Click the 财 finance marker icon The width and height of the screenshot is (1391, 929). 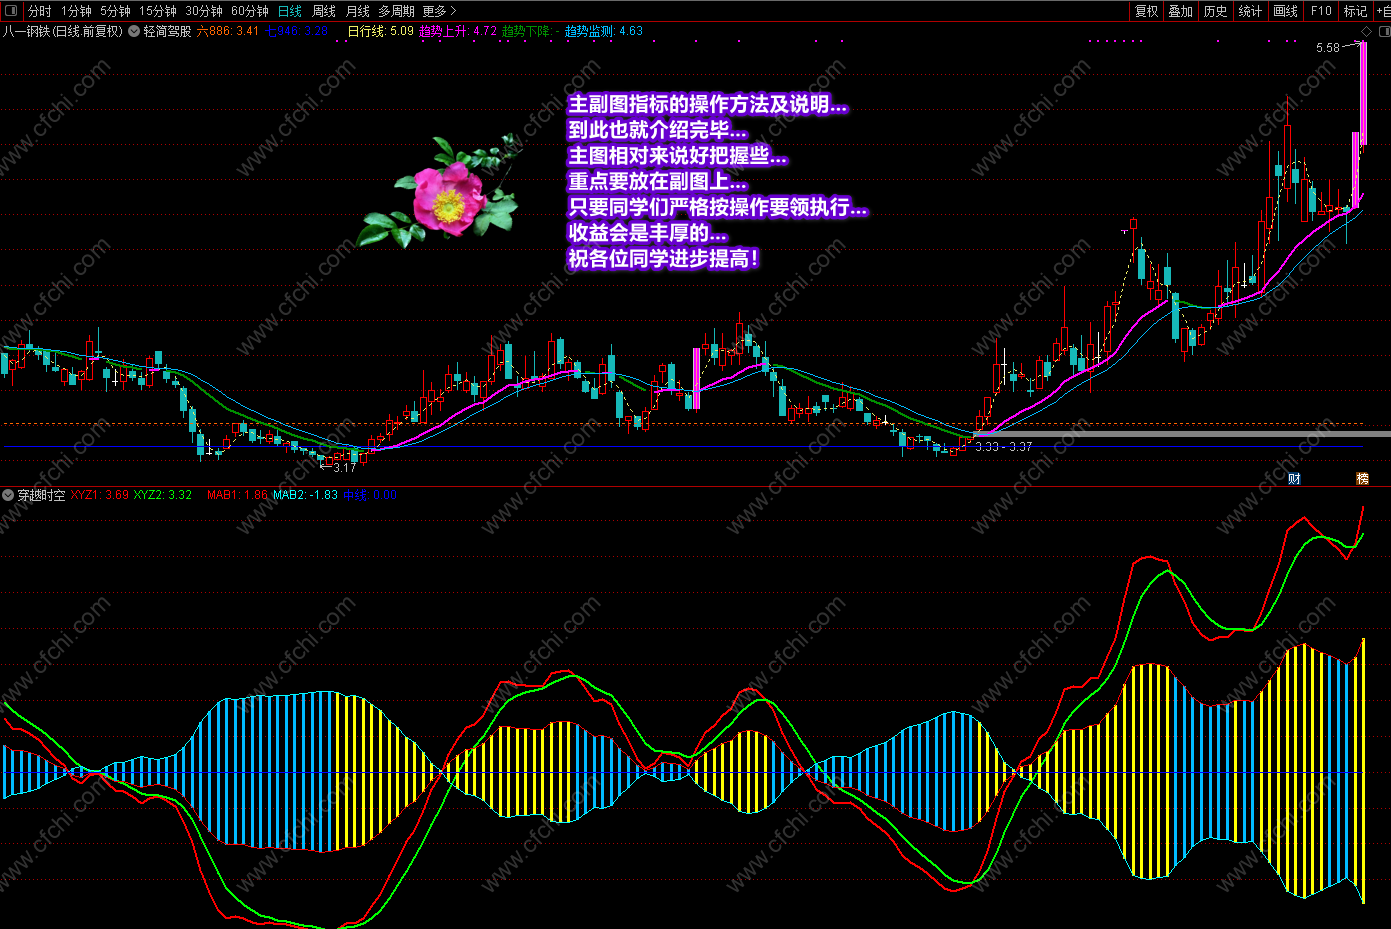(1294, 479)
